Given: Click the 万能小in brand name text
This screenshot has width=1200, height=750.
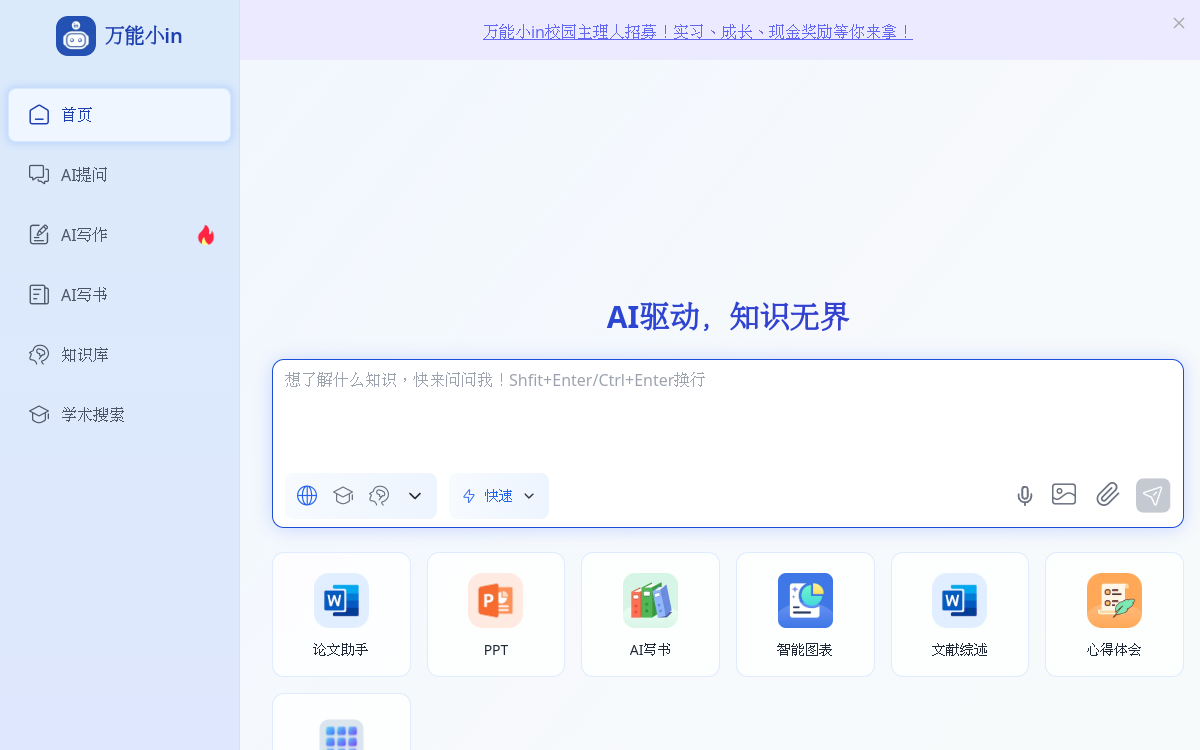Looking at the screenshot, I should (144, 36).
